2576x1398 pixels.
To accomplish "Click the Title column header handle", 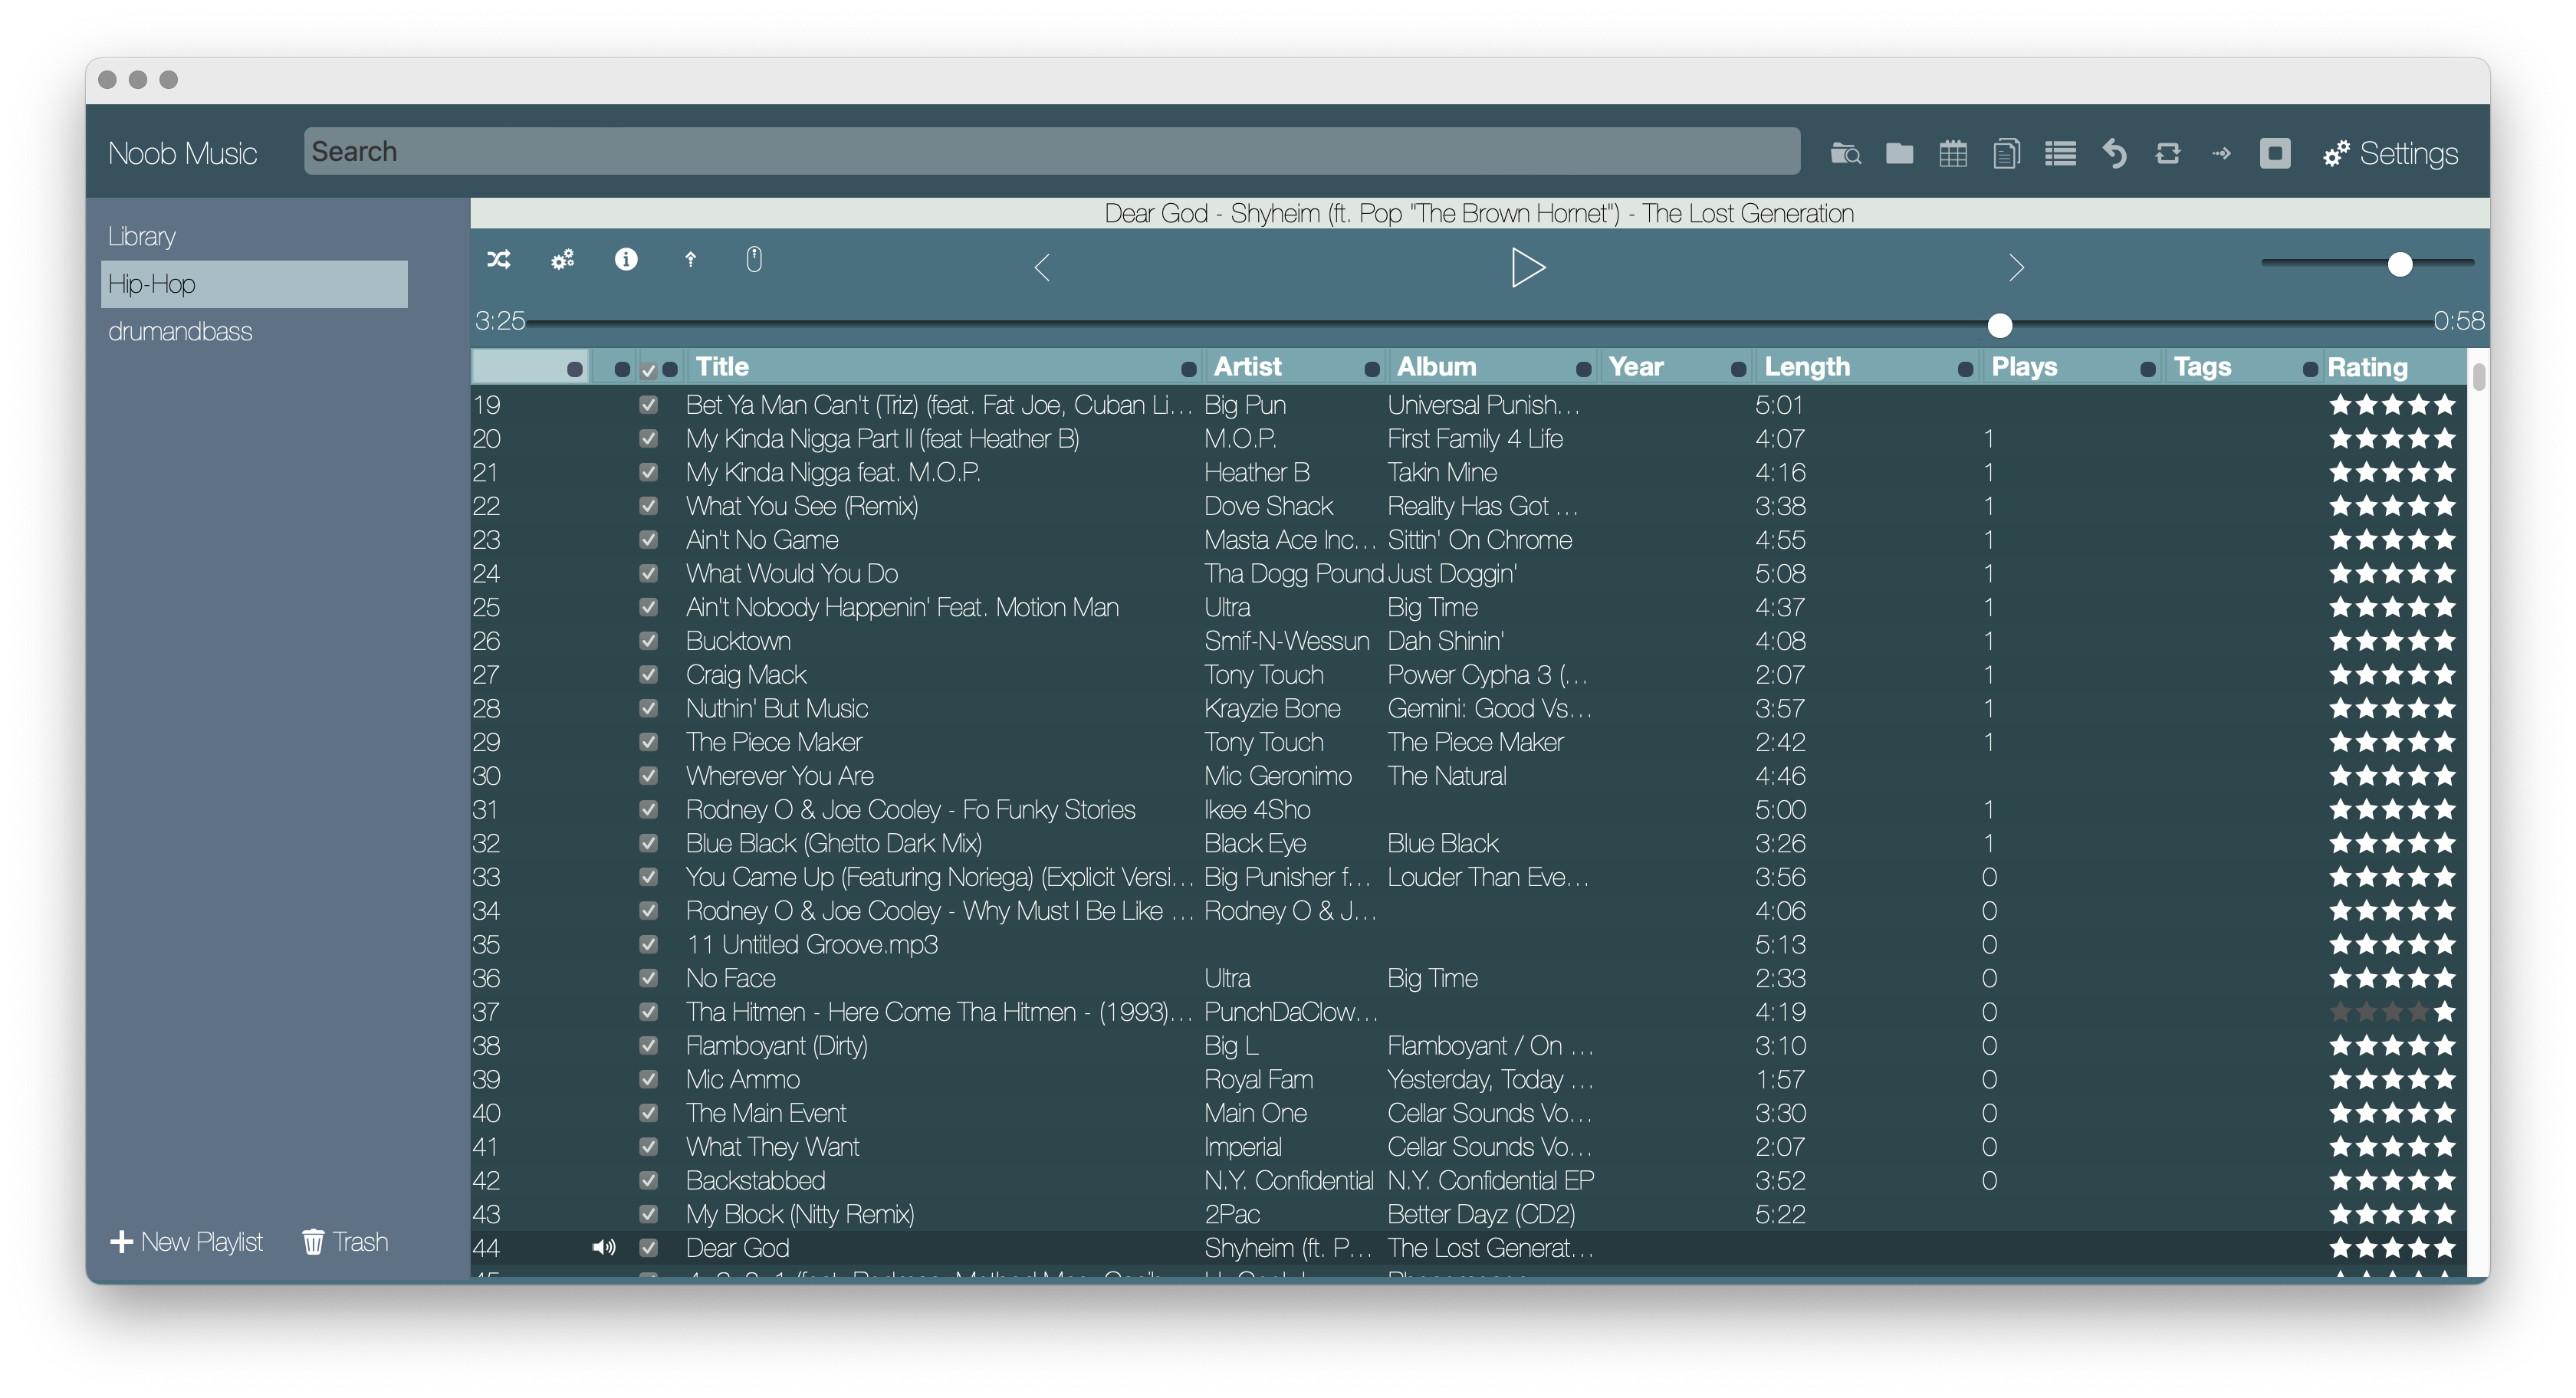I will pos(1188,369).
